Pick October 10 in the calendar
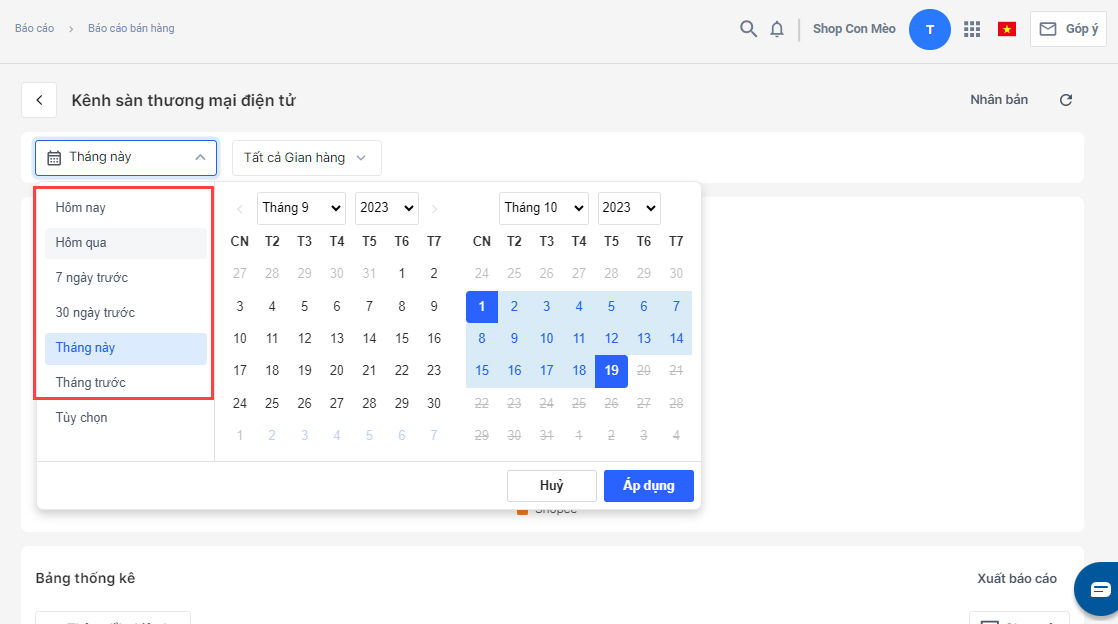 click(547, 338)
